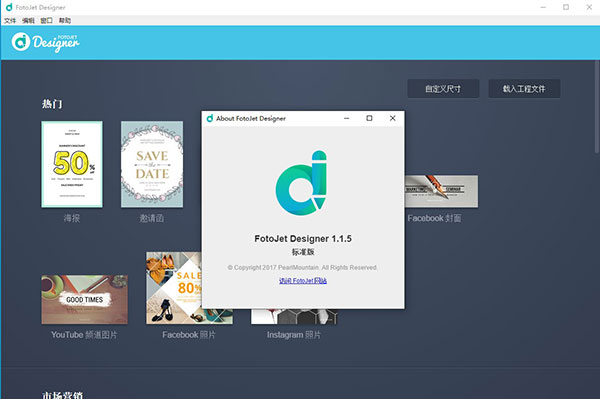Click the 自定义尺寸 button
The height and width of the screenshot is (399, 600).
point(443,89)
